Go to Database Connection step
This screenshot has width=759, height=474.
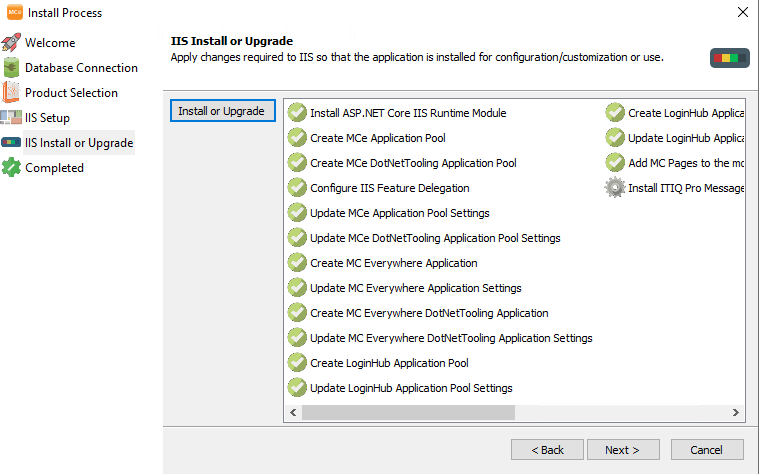[x=81, y=68]
